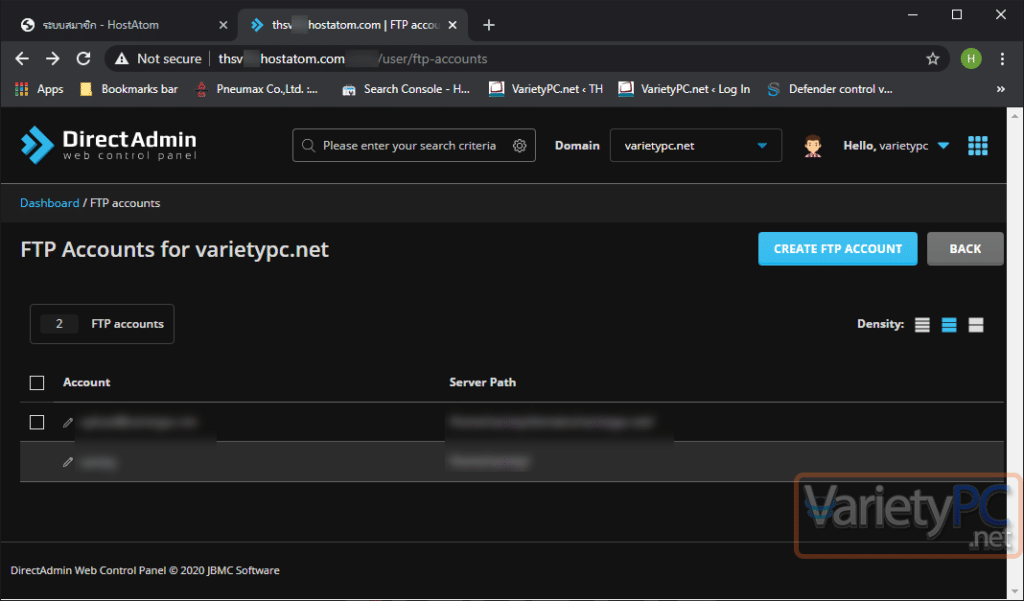Sort by the Account column header
This screenshot has width=1024, height=601.
[x=86, y=383]
